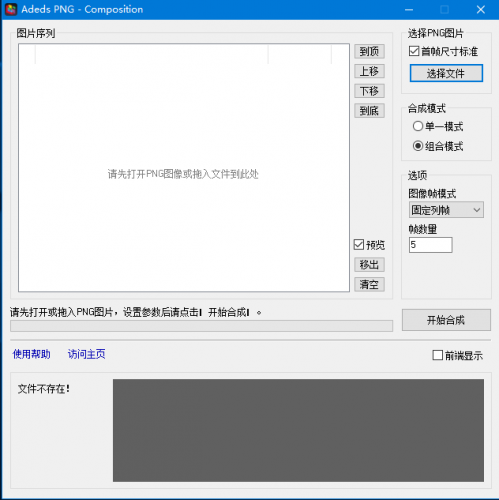Click the 到顶 move-to-top button
The image size is (499, 500).
click(369, 51)
